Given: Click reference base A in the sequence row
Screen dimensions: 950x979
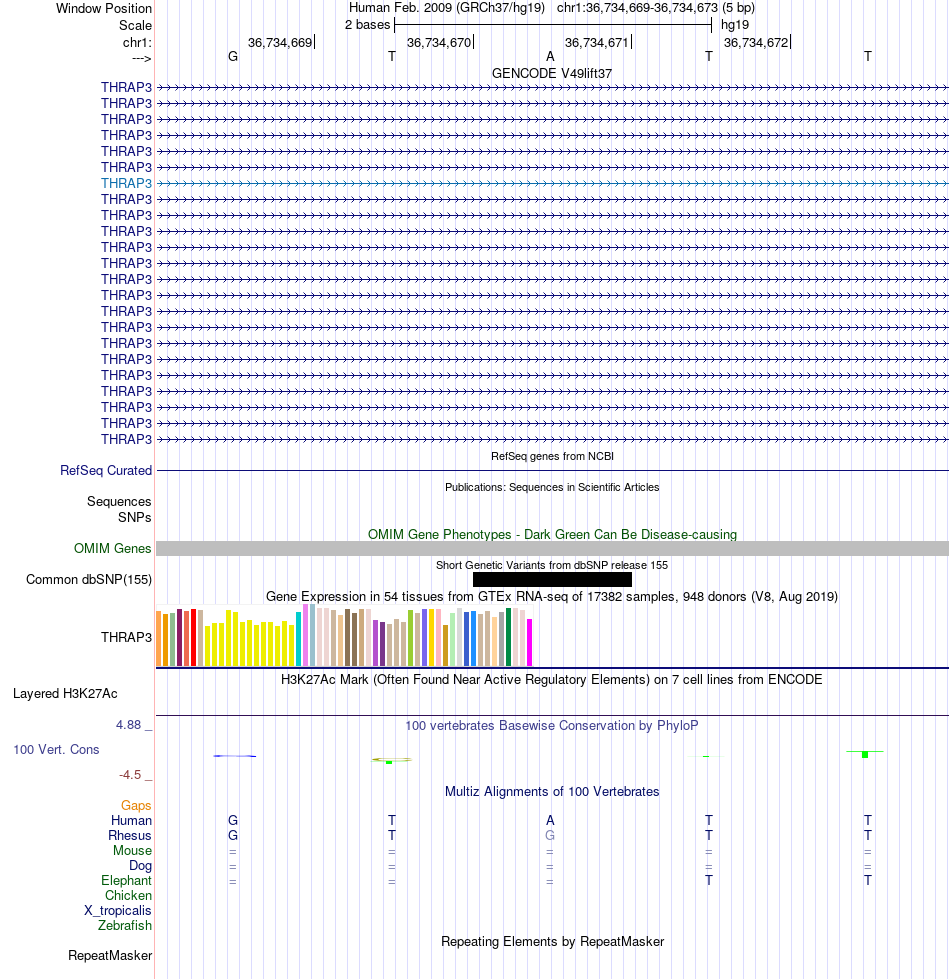Looking at the screenshot, I should coord(550,57).
